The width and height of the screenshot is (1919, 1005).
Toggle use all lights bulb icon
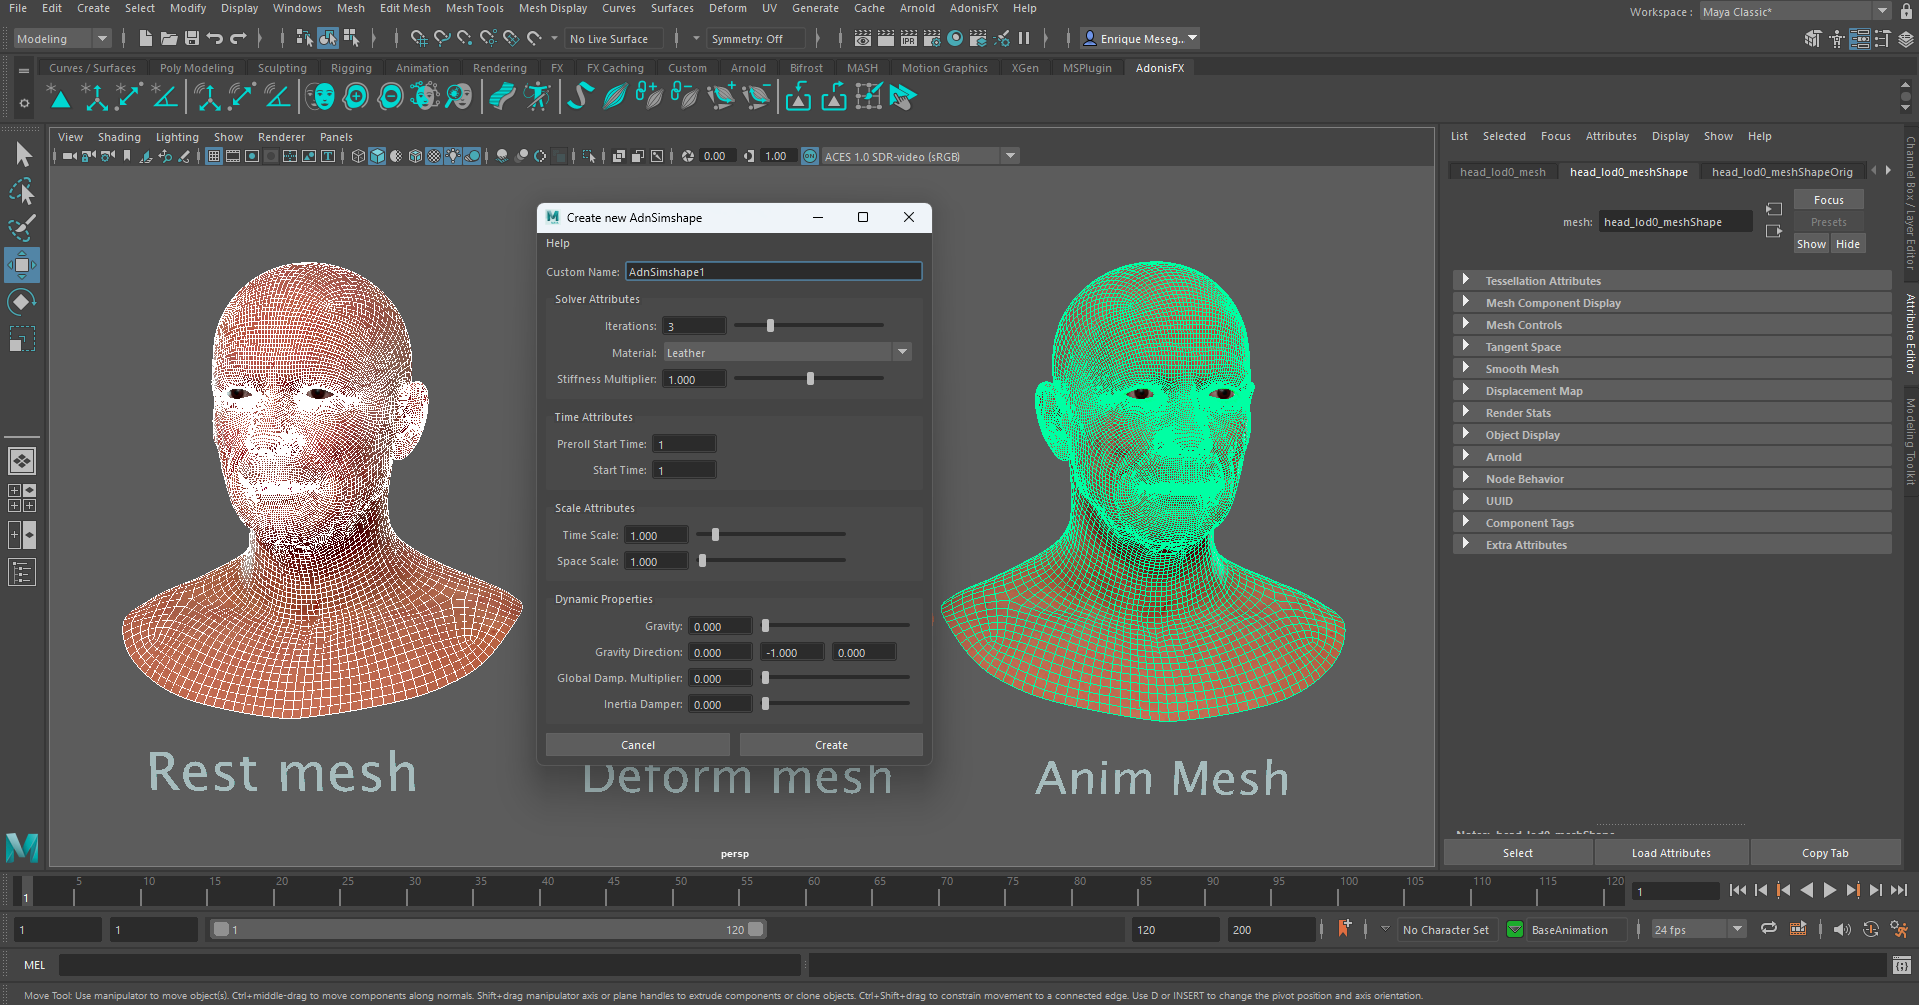coord(453,156)
